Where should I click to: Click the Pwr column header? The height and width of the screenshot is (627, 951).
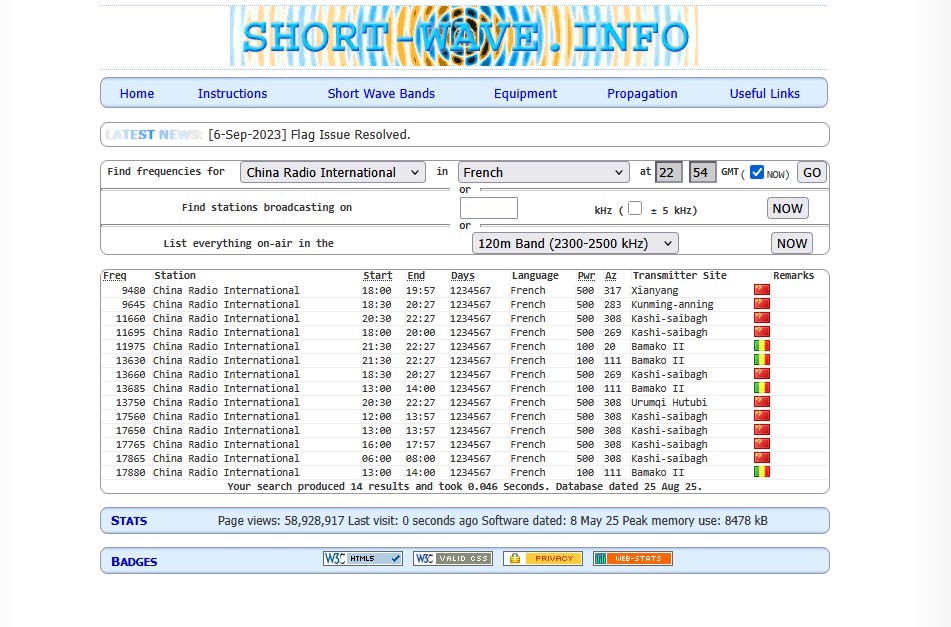pyautogui.click(x=586, y=275)
